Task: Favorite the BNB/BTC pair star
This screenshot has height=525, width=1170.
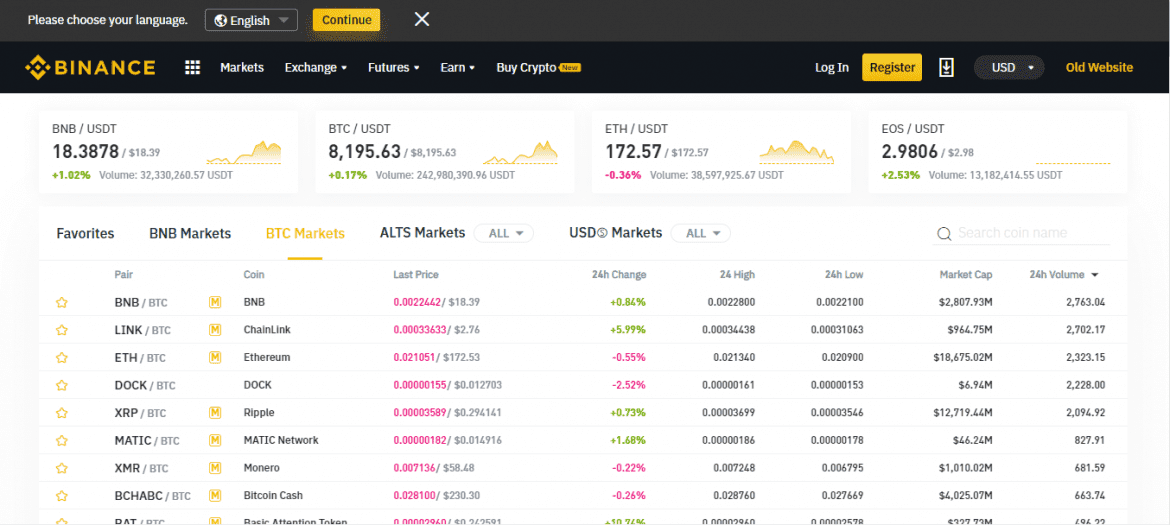Action: (x=62, y=302)
